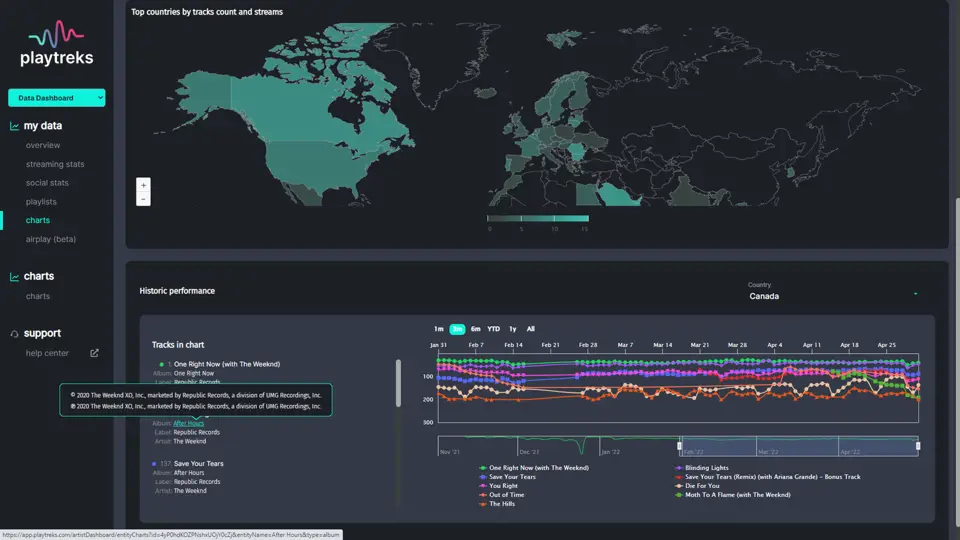Click the Republic Records label under Save Your Tears

click(x=197, y=482)
